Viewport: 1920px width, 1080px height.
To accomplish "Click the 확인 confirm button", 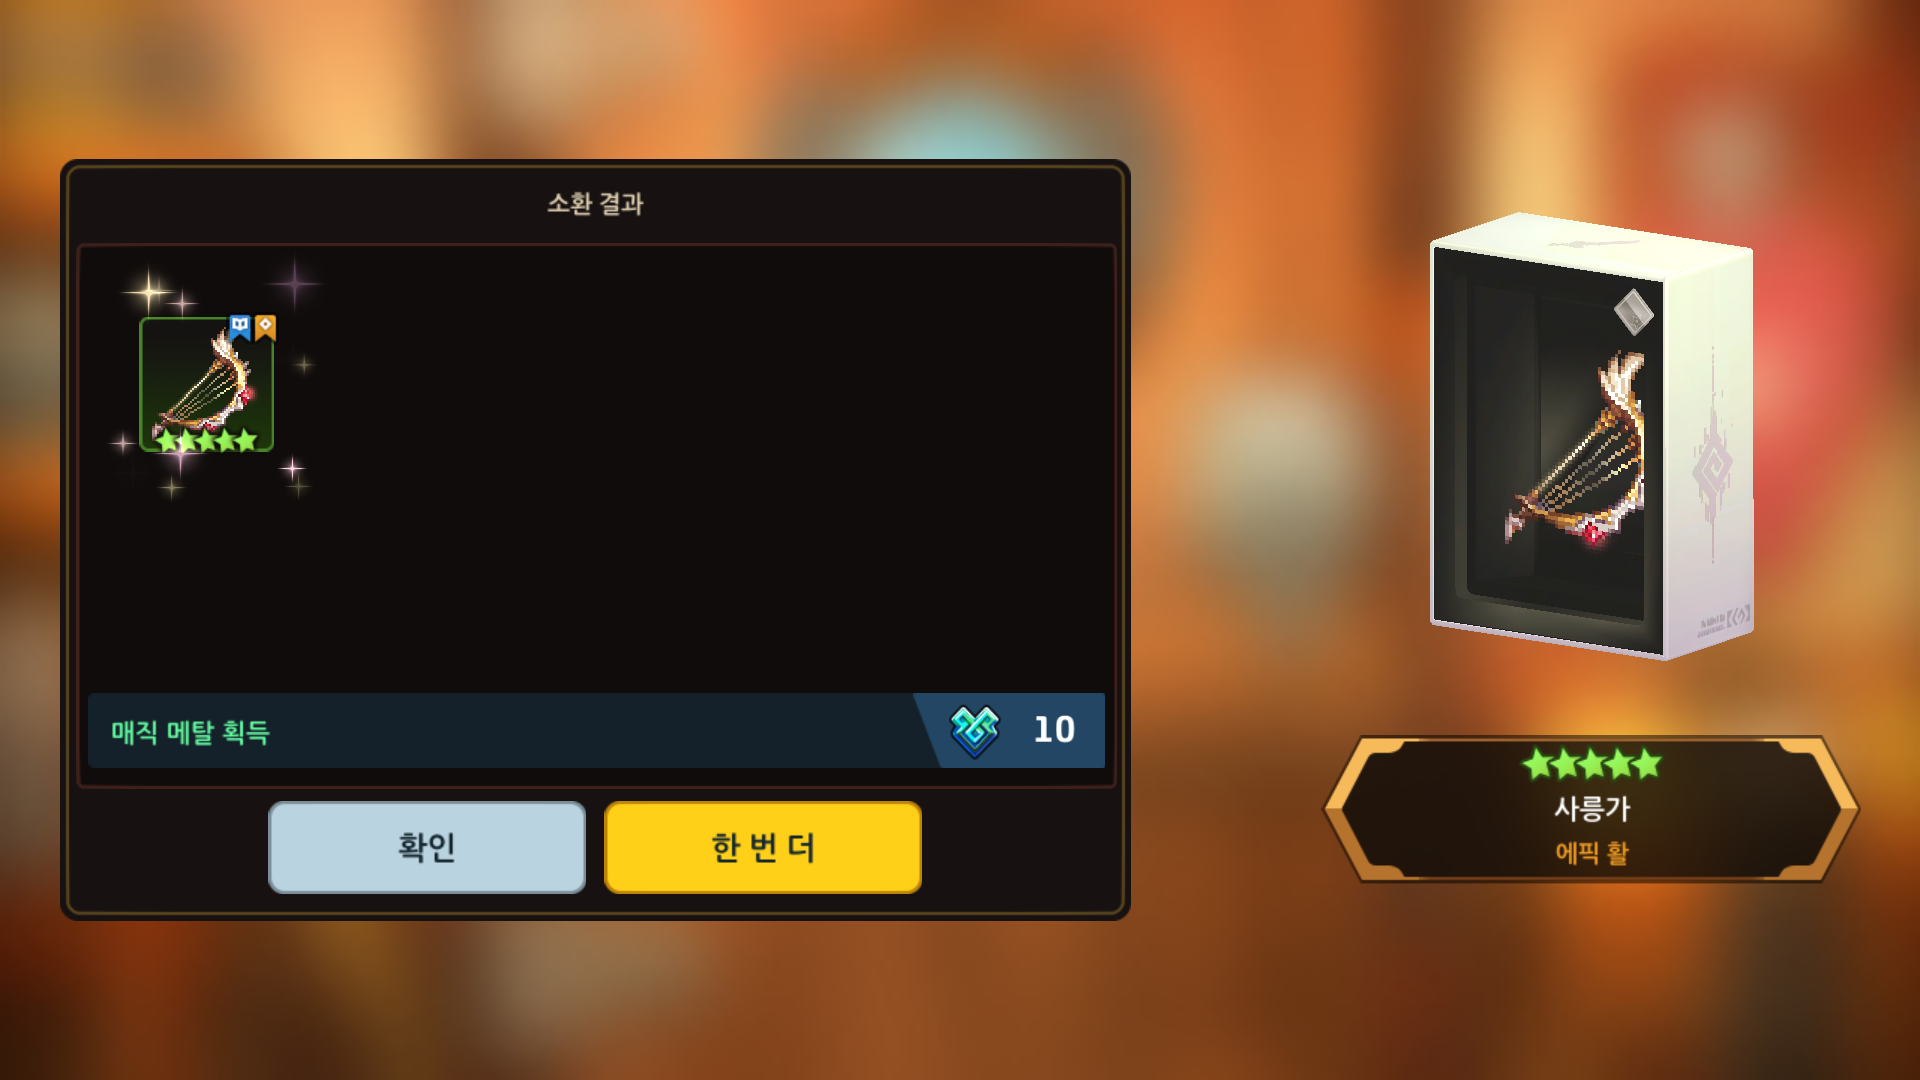I will 427,847.
